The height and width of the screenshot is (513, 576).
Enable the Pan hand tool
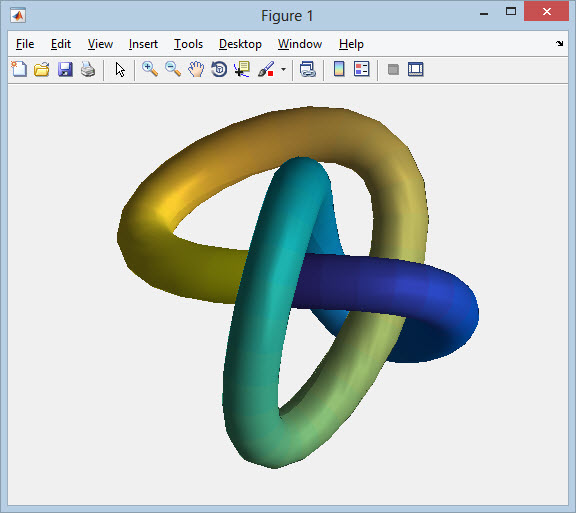click(x=196, y=69)
